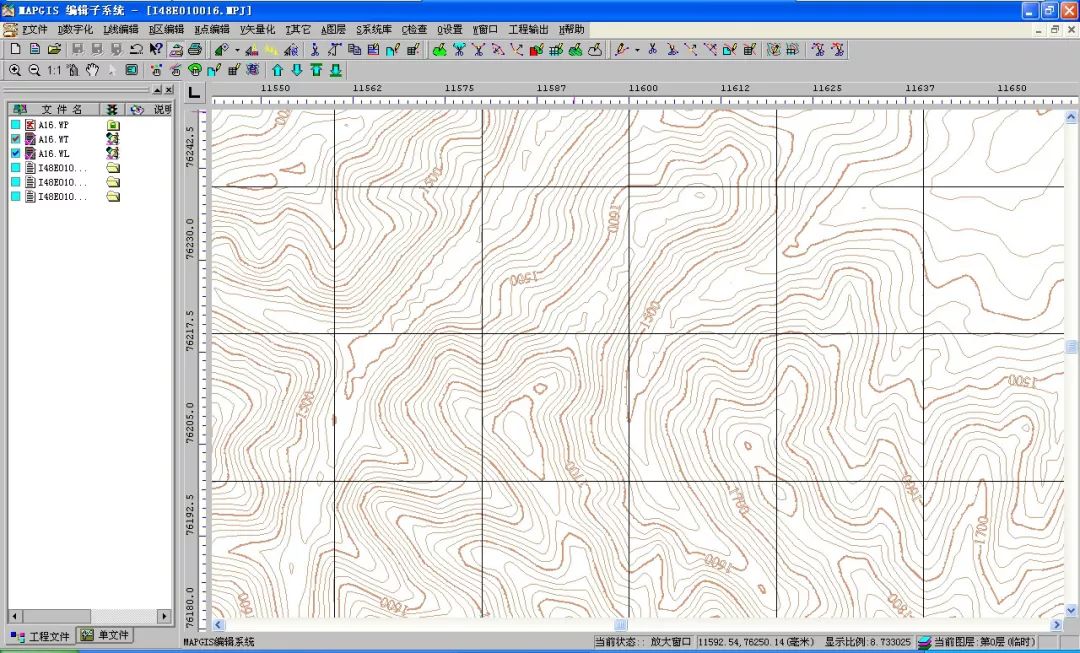Click the copy (two pages) icon
This screenshot has height=653, width=1080.
point(354,50)
